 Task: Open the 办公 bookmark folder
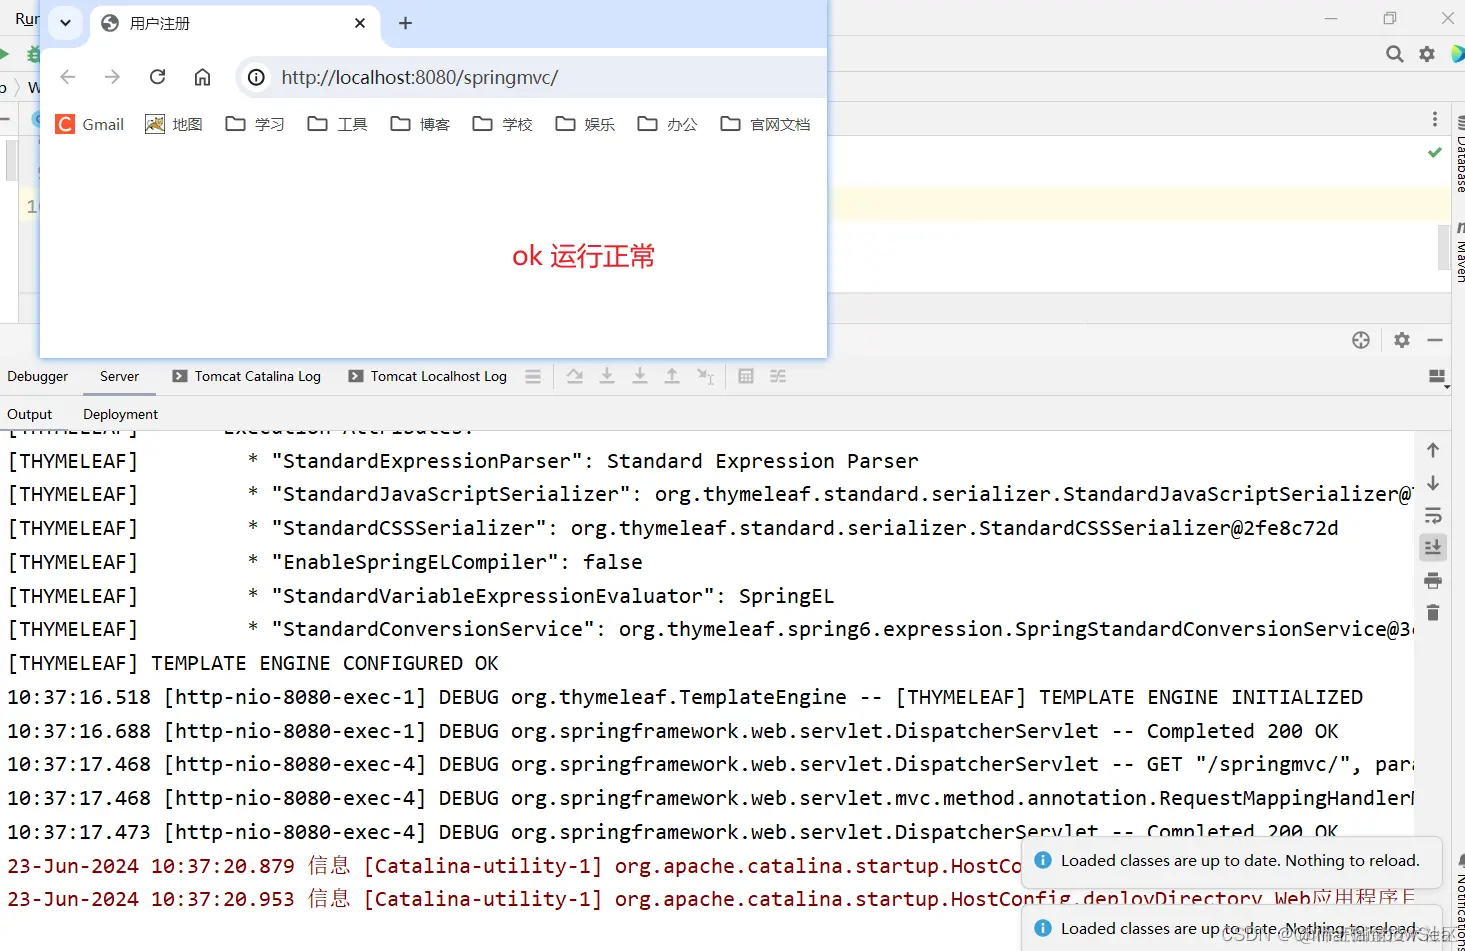[668, 124]
